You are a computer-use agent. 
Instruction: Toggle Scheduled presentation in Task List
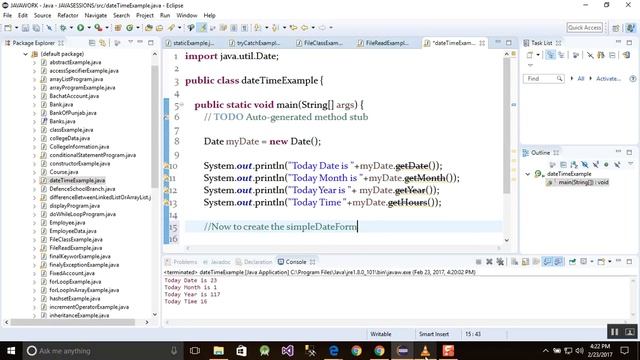pos(561,55)
